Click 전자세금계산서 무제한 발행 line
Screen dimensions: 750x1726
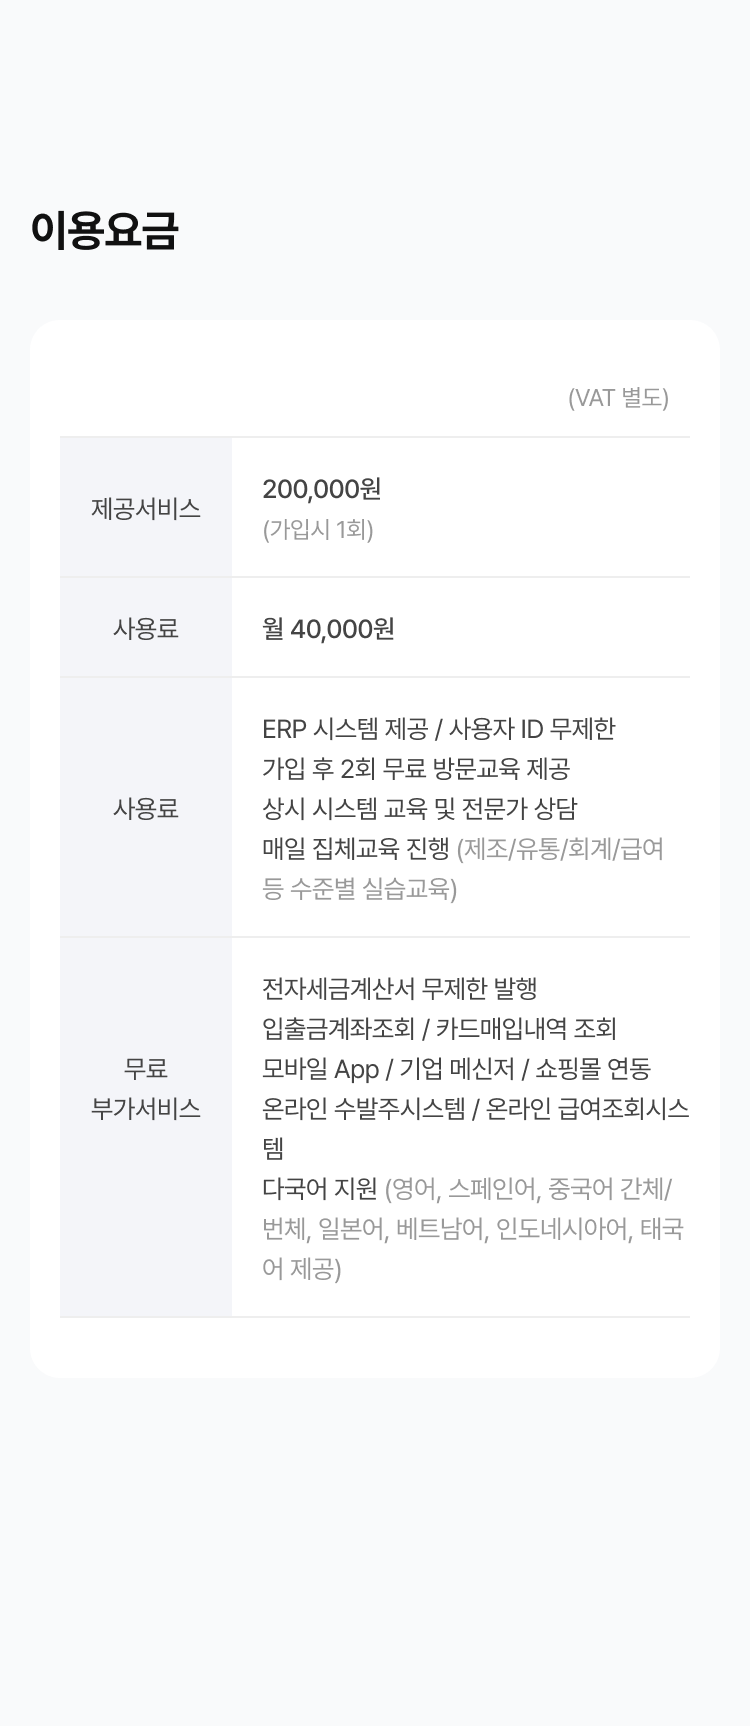[400, 989]
